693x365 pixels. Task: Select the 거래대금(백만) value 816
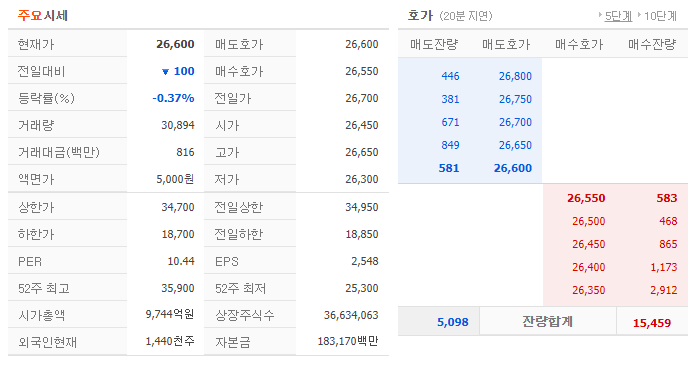tap(185, 152)
